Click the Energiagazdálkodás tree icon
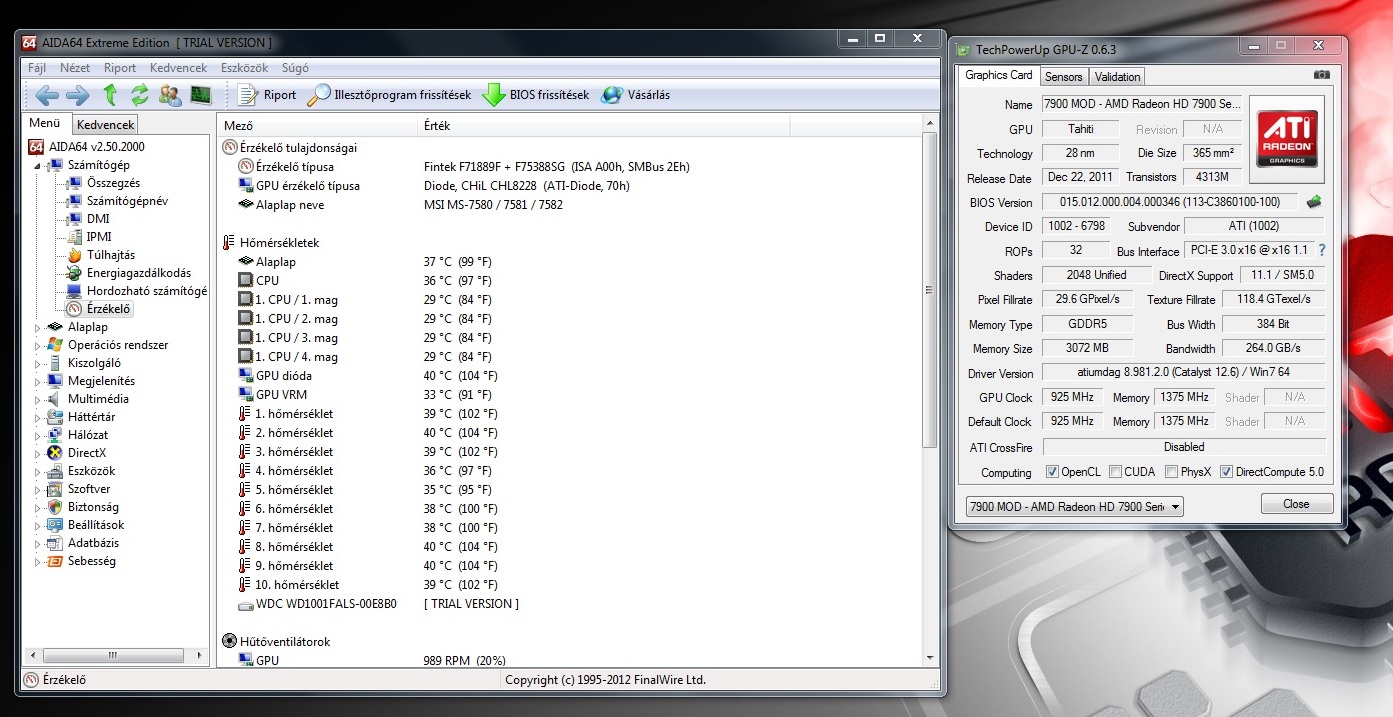Screen dimensions: 1393x717 click(x=74, y=273)
